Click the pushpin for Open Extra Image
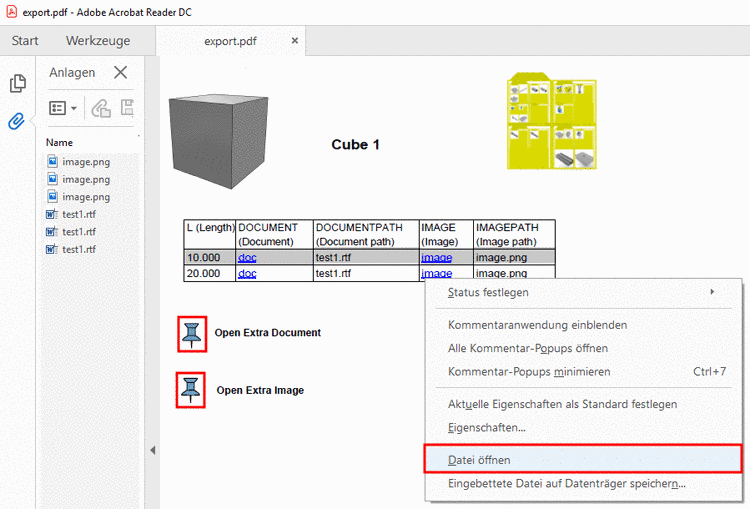The image size is (750, 509). (x=191, y=390)
